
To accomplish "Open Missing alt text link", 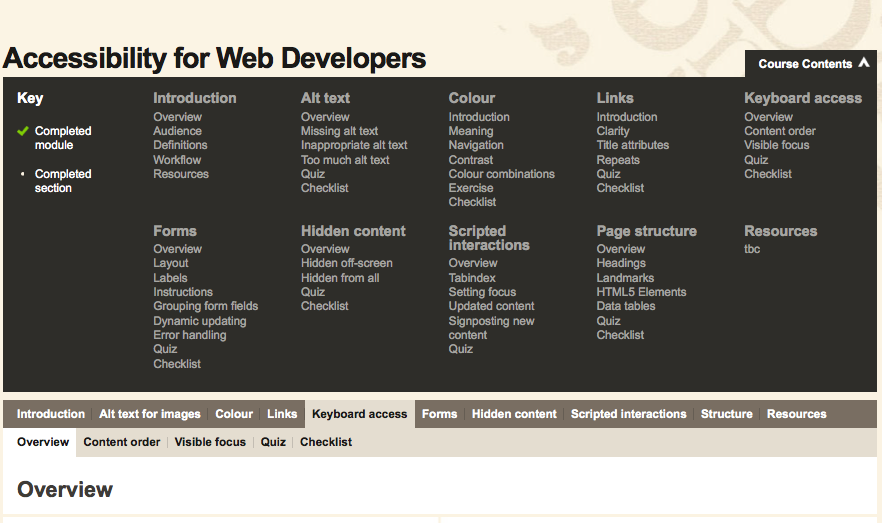I will 339,131.
